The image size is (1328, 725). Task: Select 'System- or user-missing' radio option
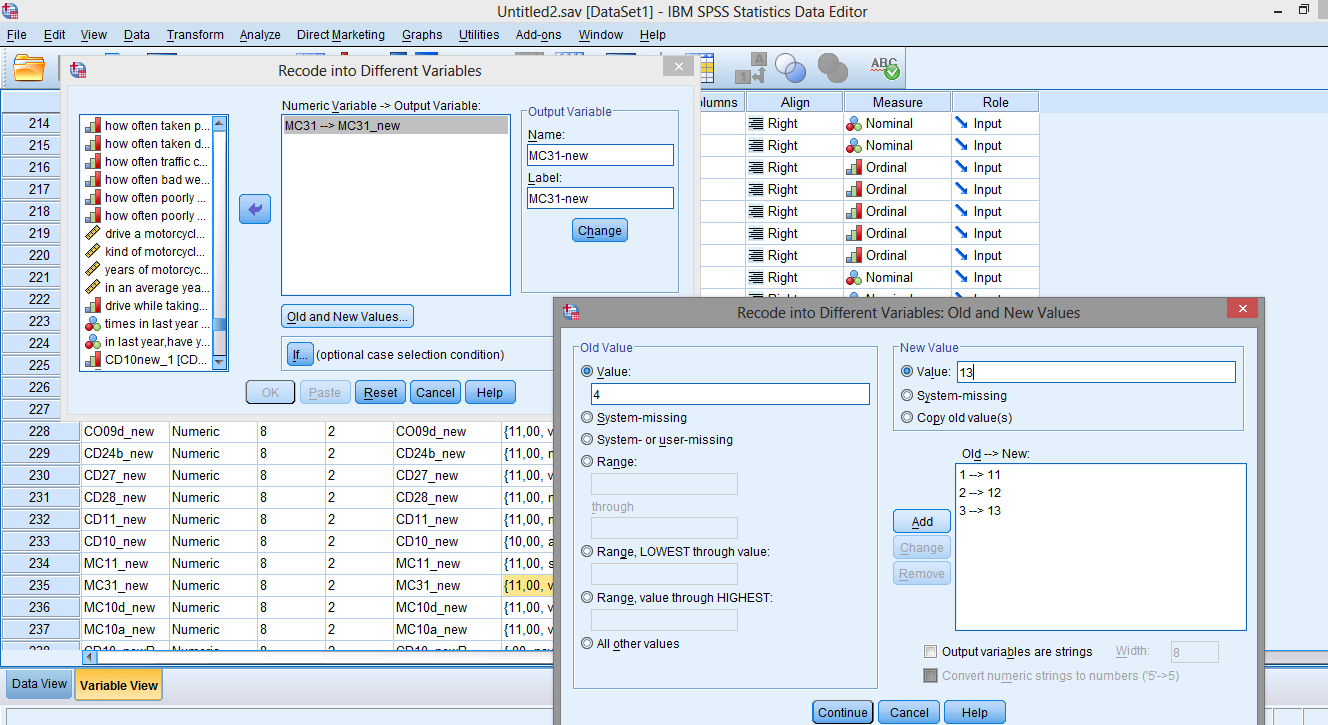coord(587,439)
